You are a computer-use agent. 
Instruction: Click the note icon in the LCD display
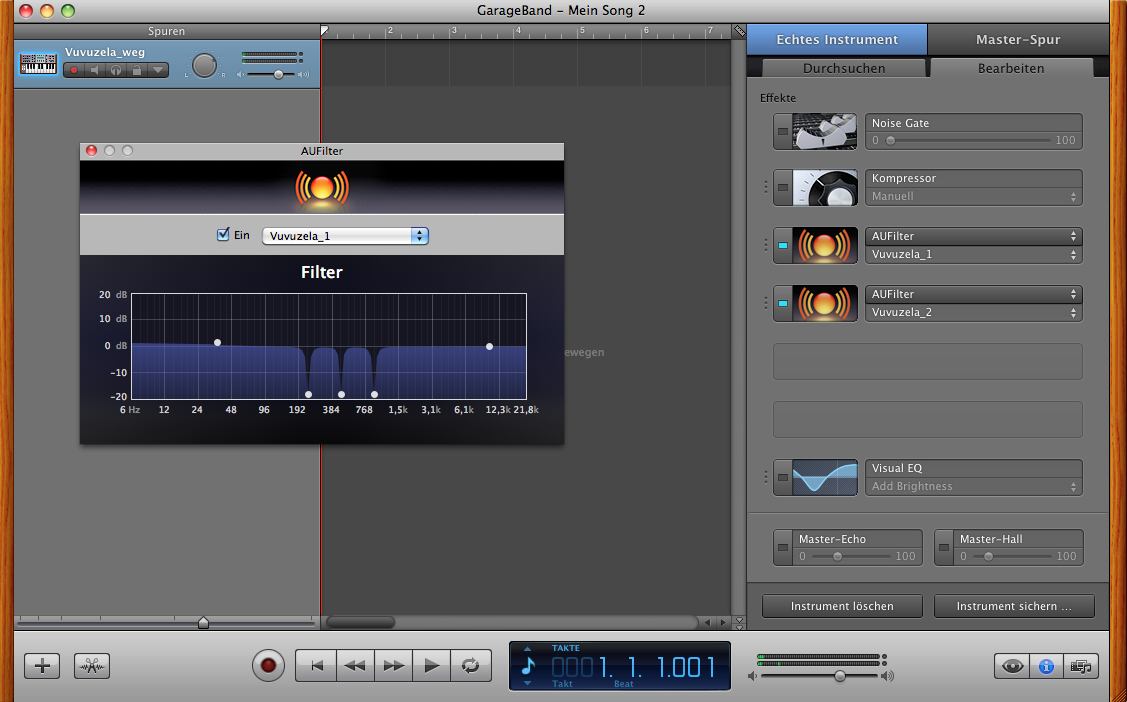tap(528, 666)
